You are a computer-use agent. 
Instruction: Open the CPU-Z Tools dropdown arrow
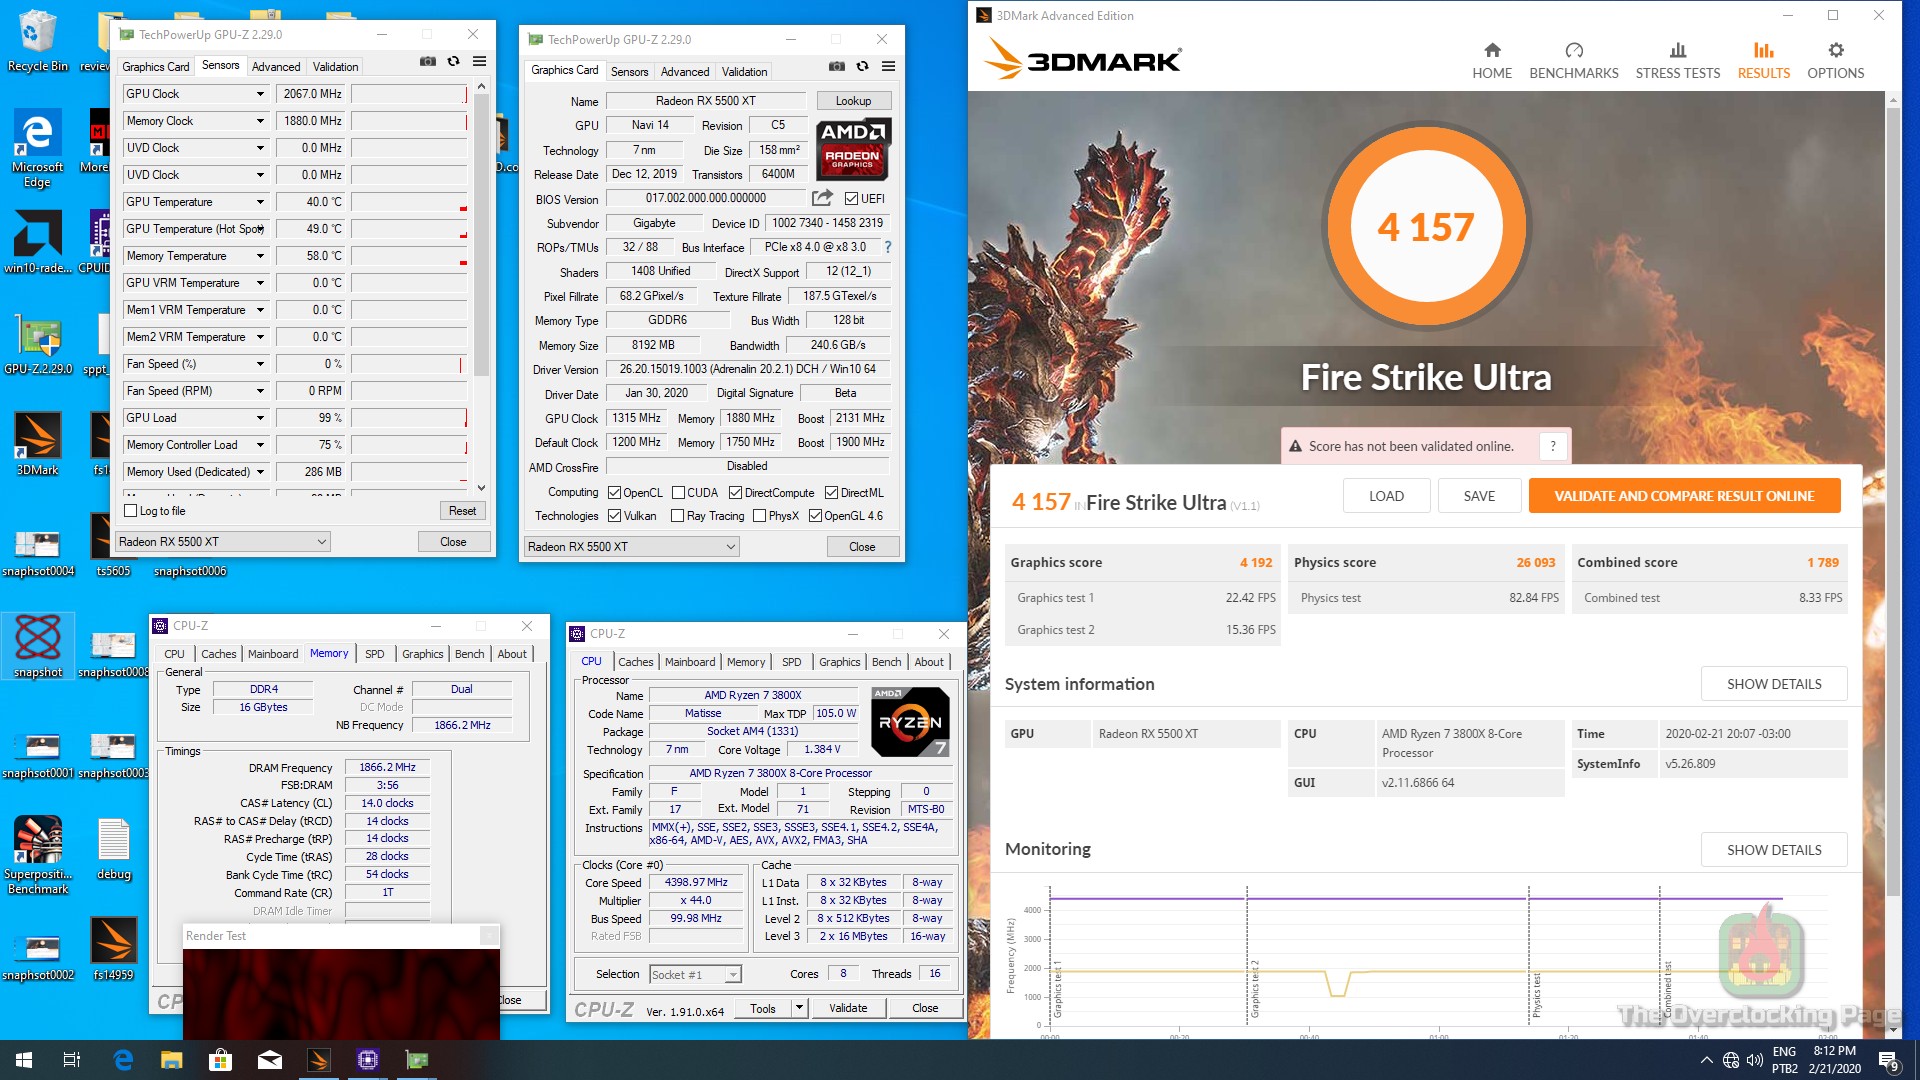point(799,1008)
